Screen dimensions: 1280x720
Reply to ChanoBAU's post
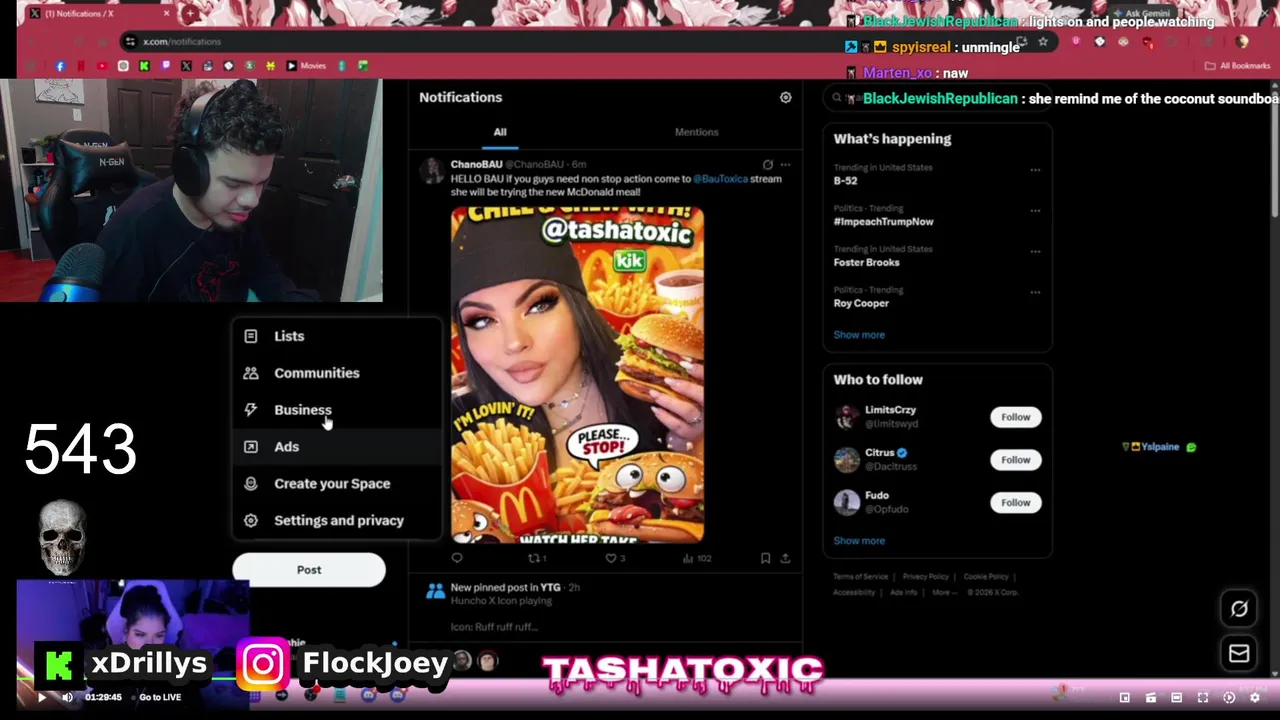pyautogui.click(x=457, y=558)
